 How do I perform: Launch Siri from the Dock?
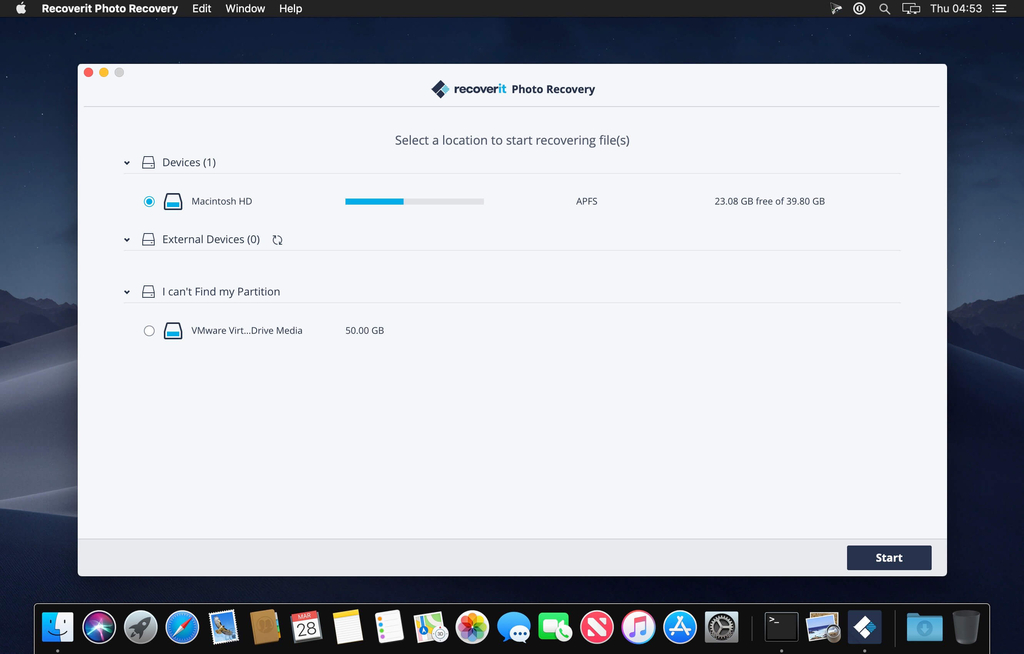click(99, 627)
